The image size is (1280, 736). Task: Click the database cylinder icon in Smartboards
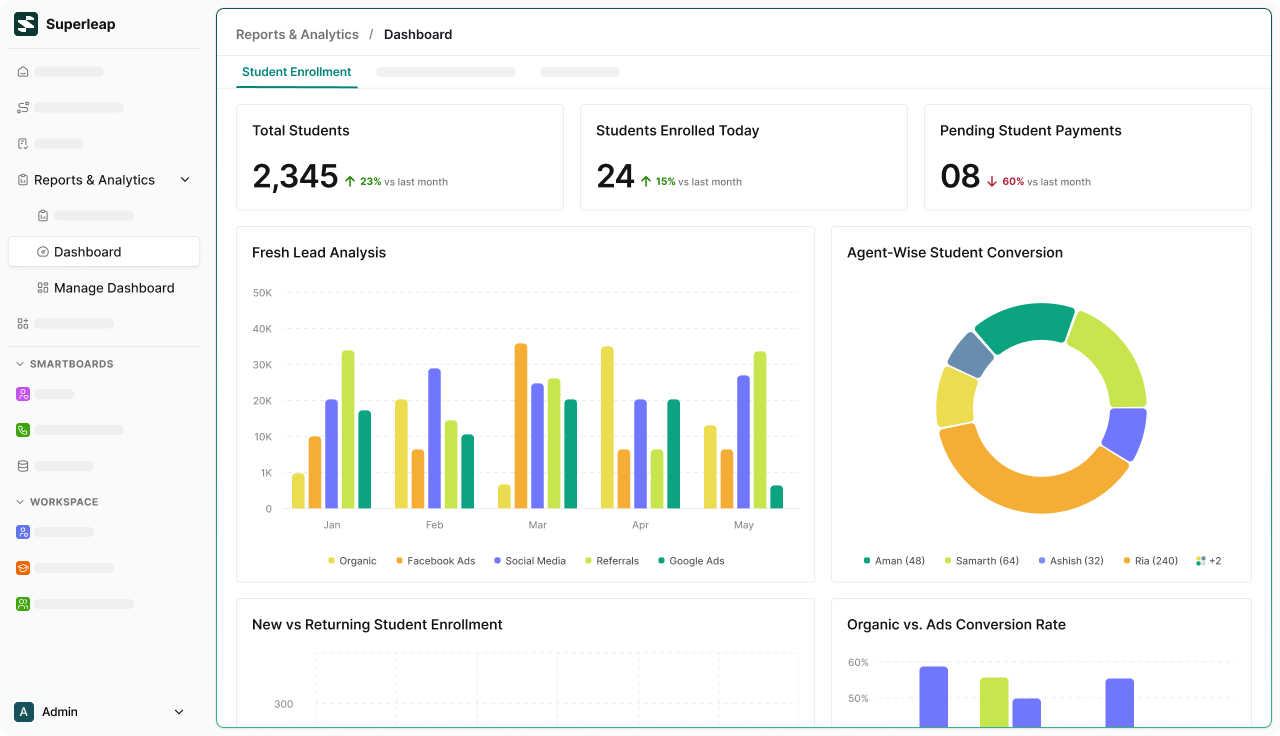23,466
